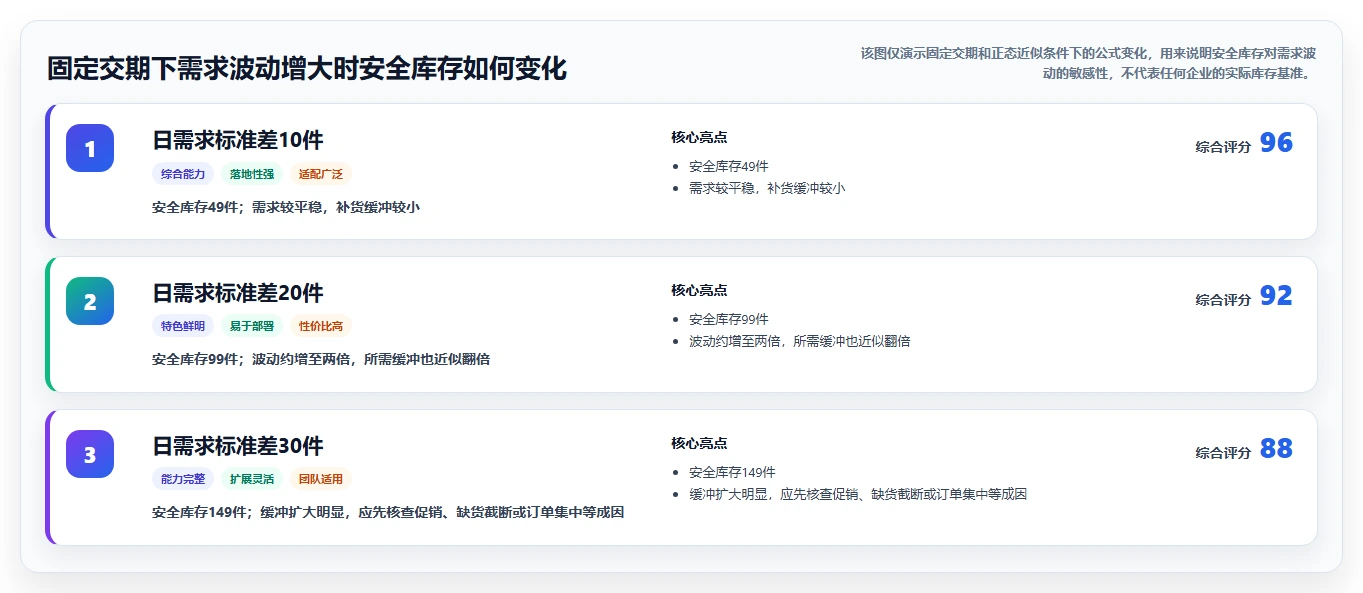The image size is (1363, 593).
Task: Click the score 88
Action: [1276, 449]
